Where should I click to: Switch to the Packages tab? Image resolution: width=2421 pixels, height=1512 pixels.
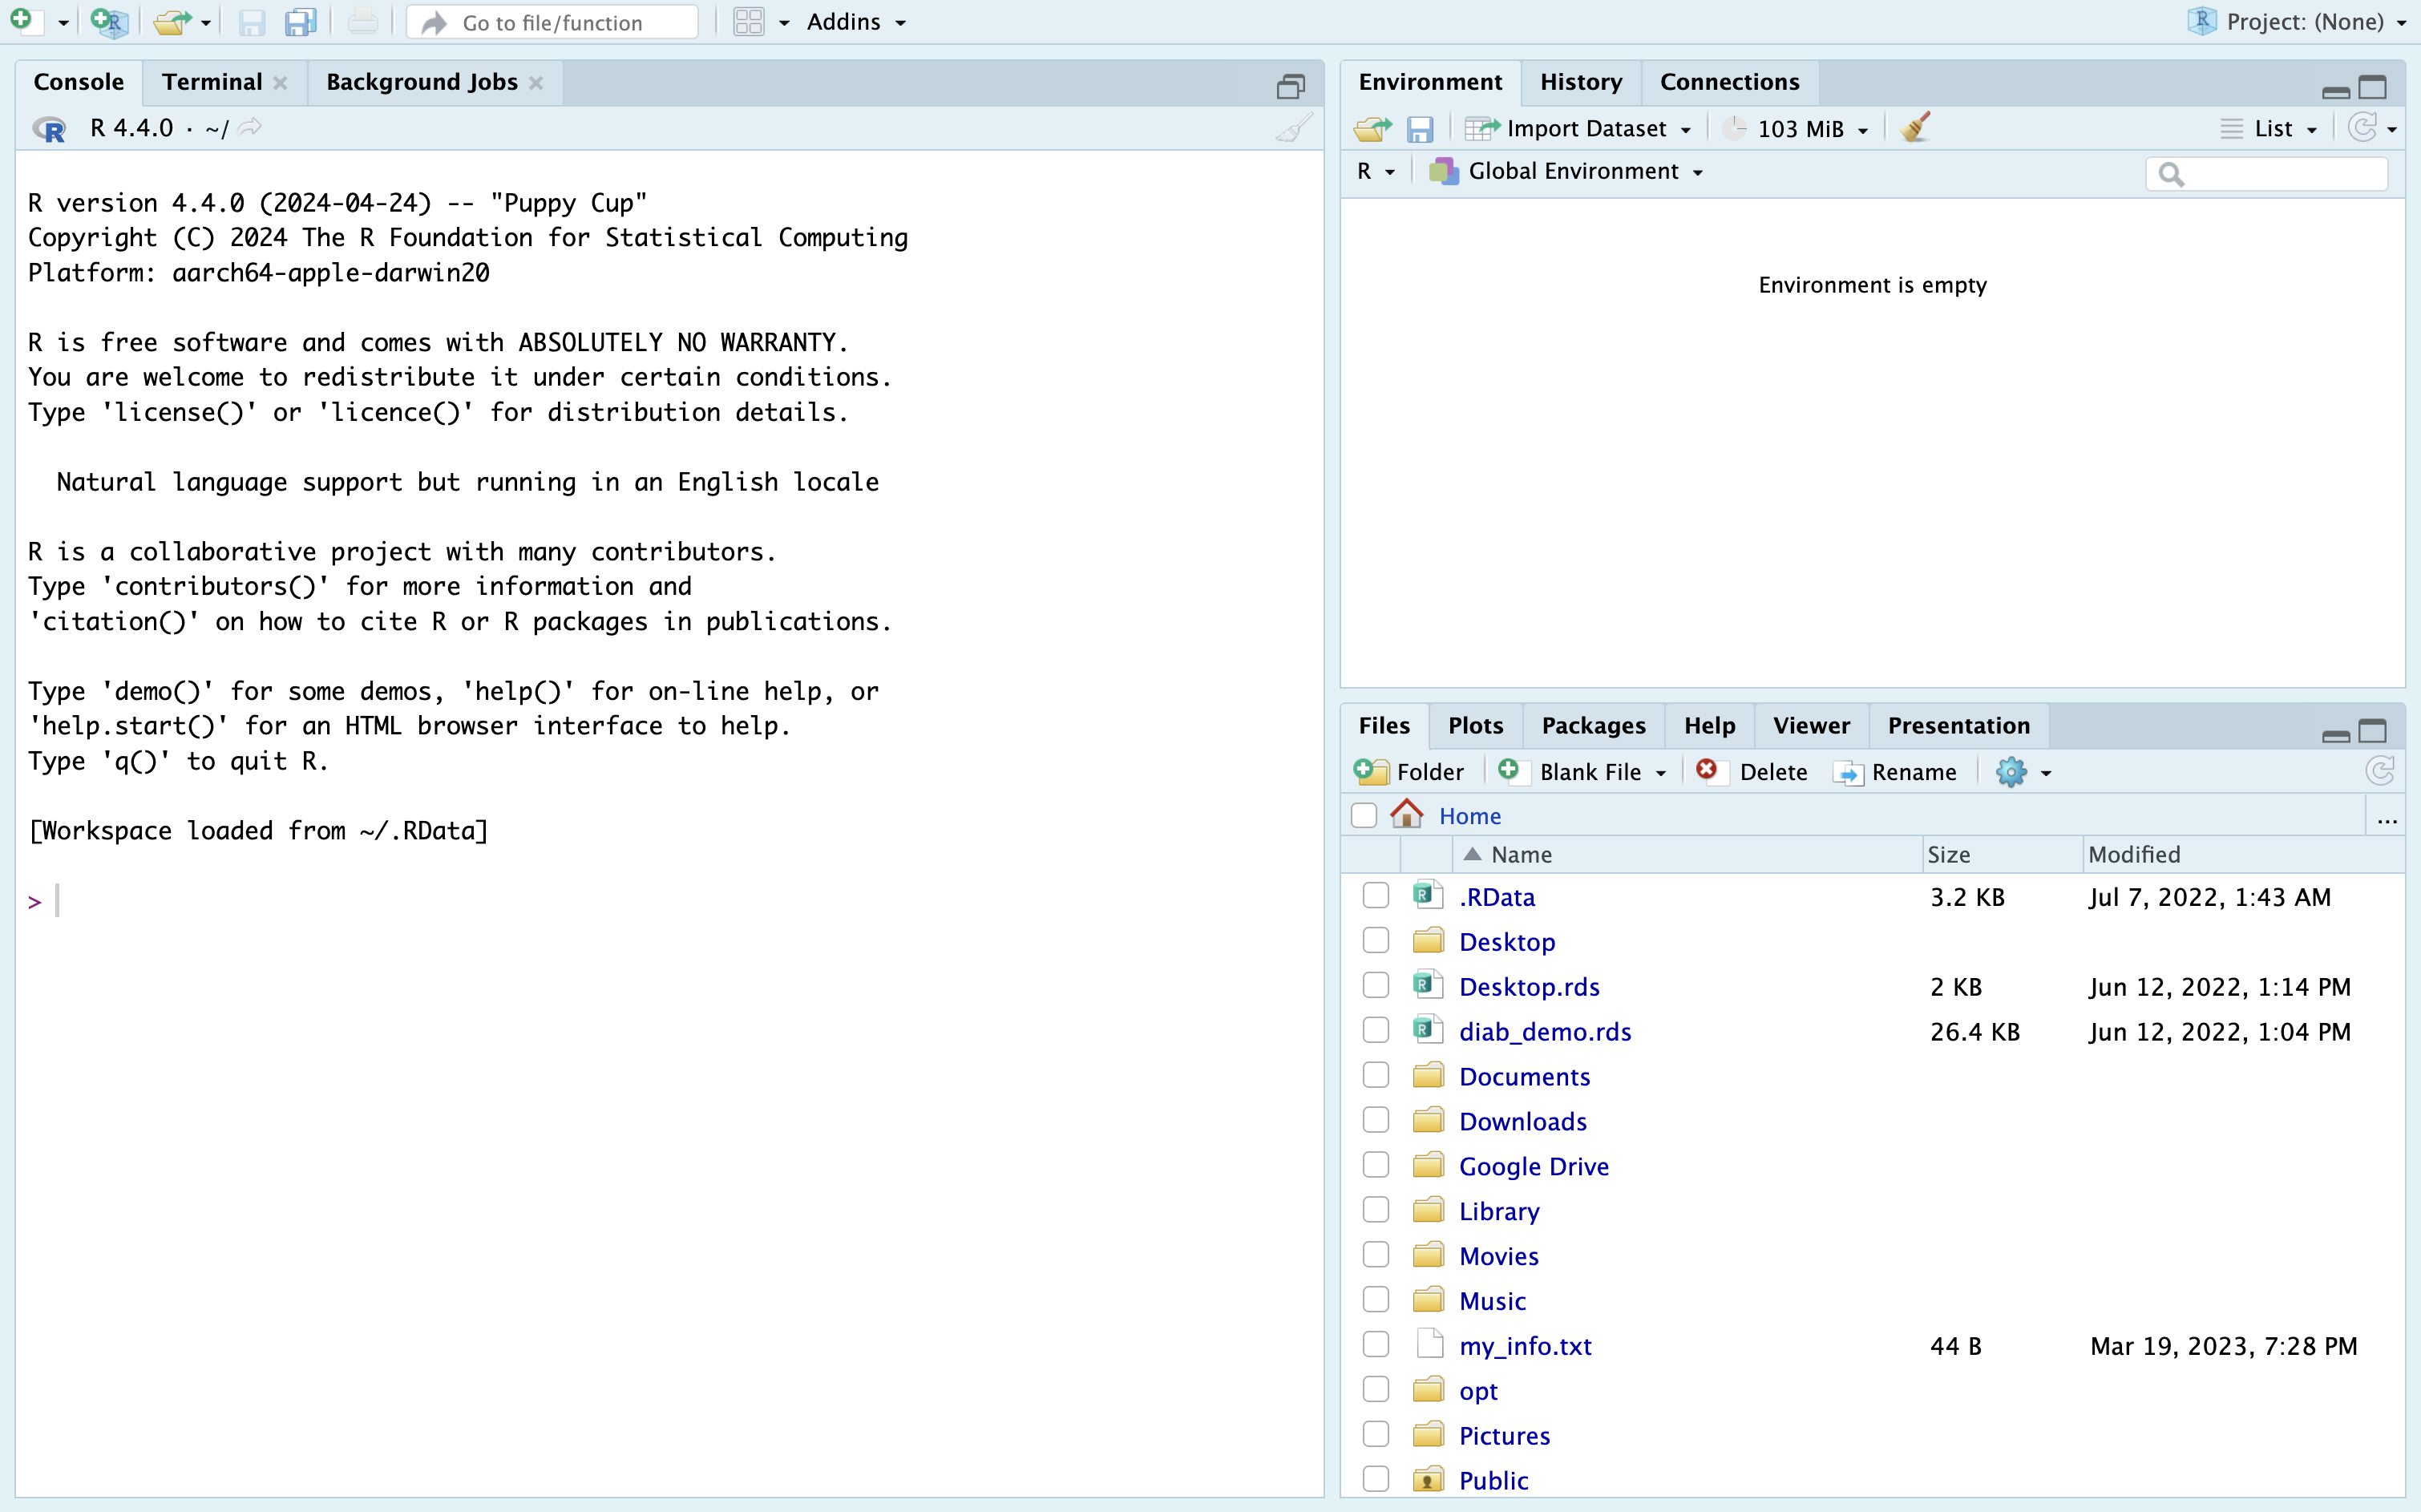[1593, 726]
